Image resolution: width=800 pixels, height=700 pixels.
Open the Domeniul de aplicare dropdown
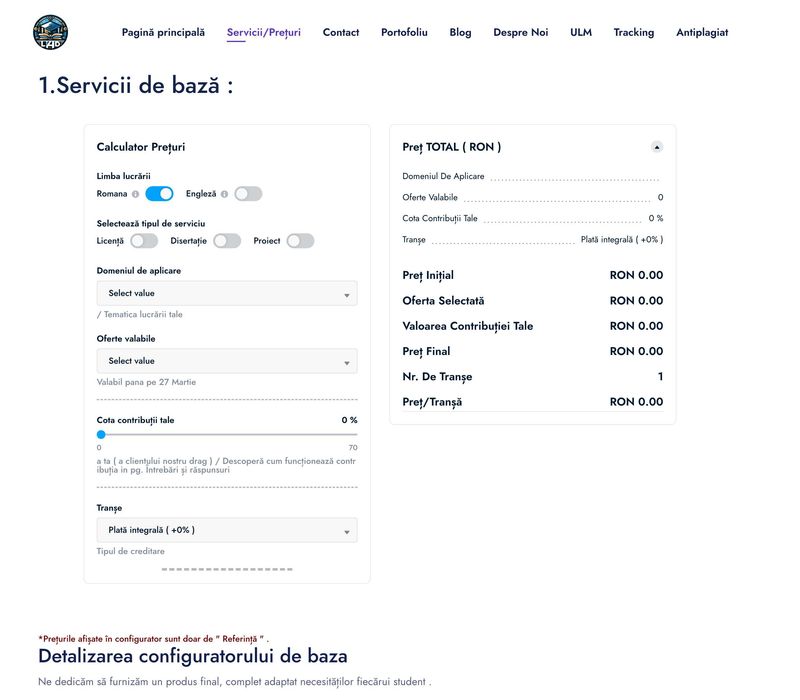(226, 293)
